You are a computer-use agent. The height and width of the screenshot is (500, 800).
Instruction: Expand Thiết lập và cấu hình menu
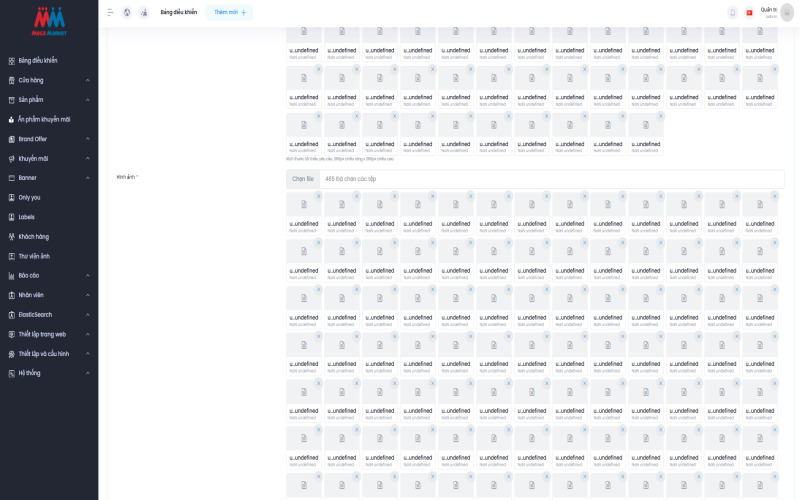87,353
